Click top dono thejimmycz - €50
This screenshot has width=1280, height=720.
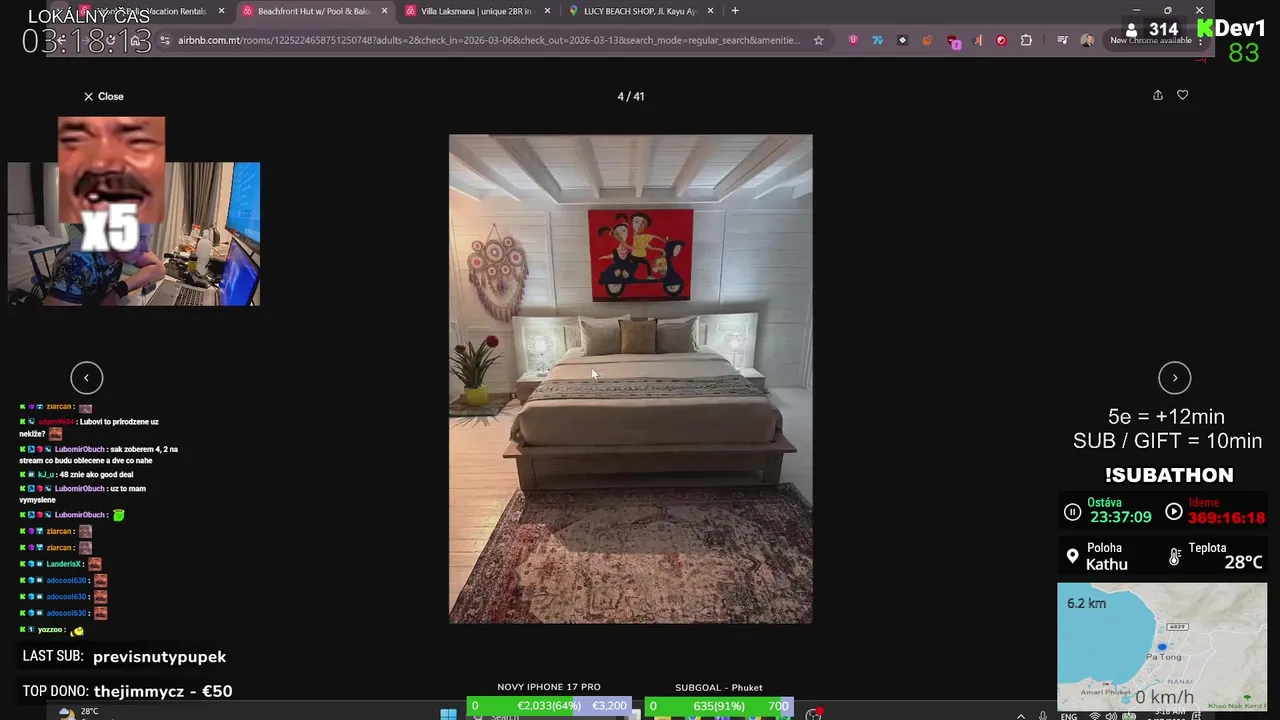(163, 691)
